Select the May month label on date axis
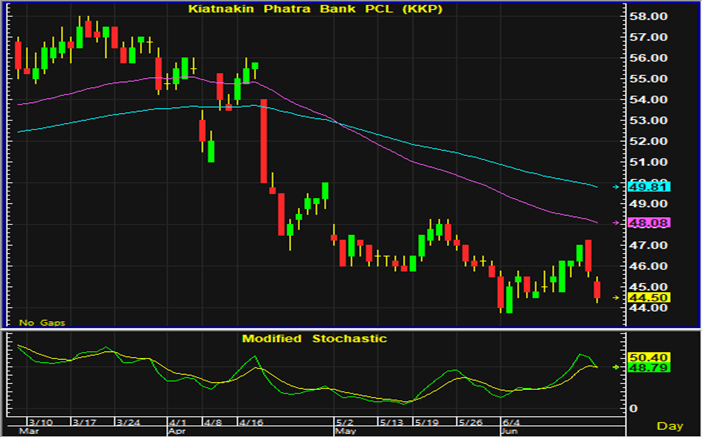Viewport: 703px width, 438px height. (346, 431)
